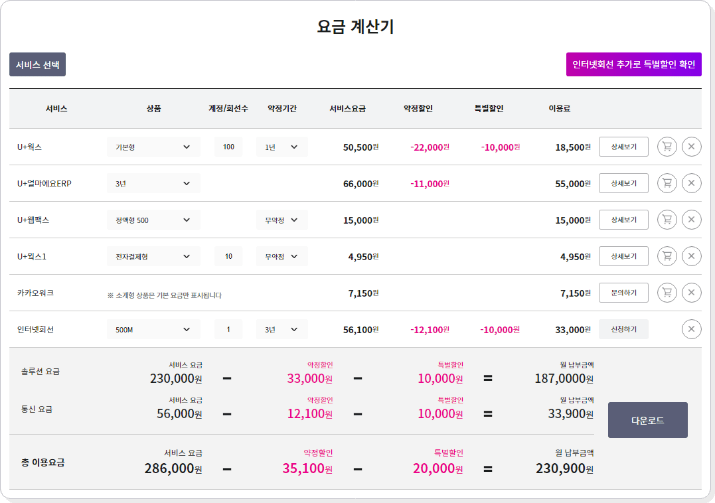Viewport: 715px width, 503px height.
Task: Click 솔루션 요금 service fee 230,000원
Action: (176, 379)
